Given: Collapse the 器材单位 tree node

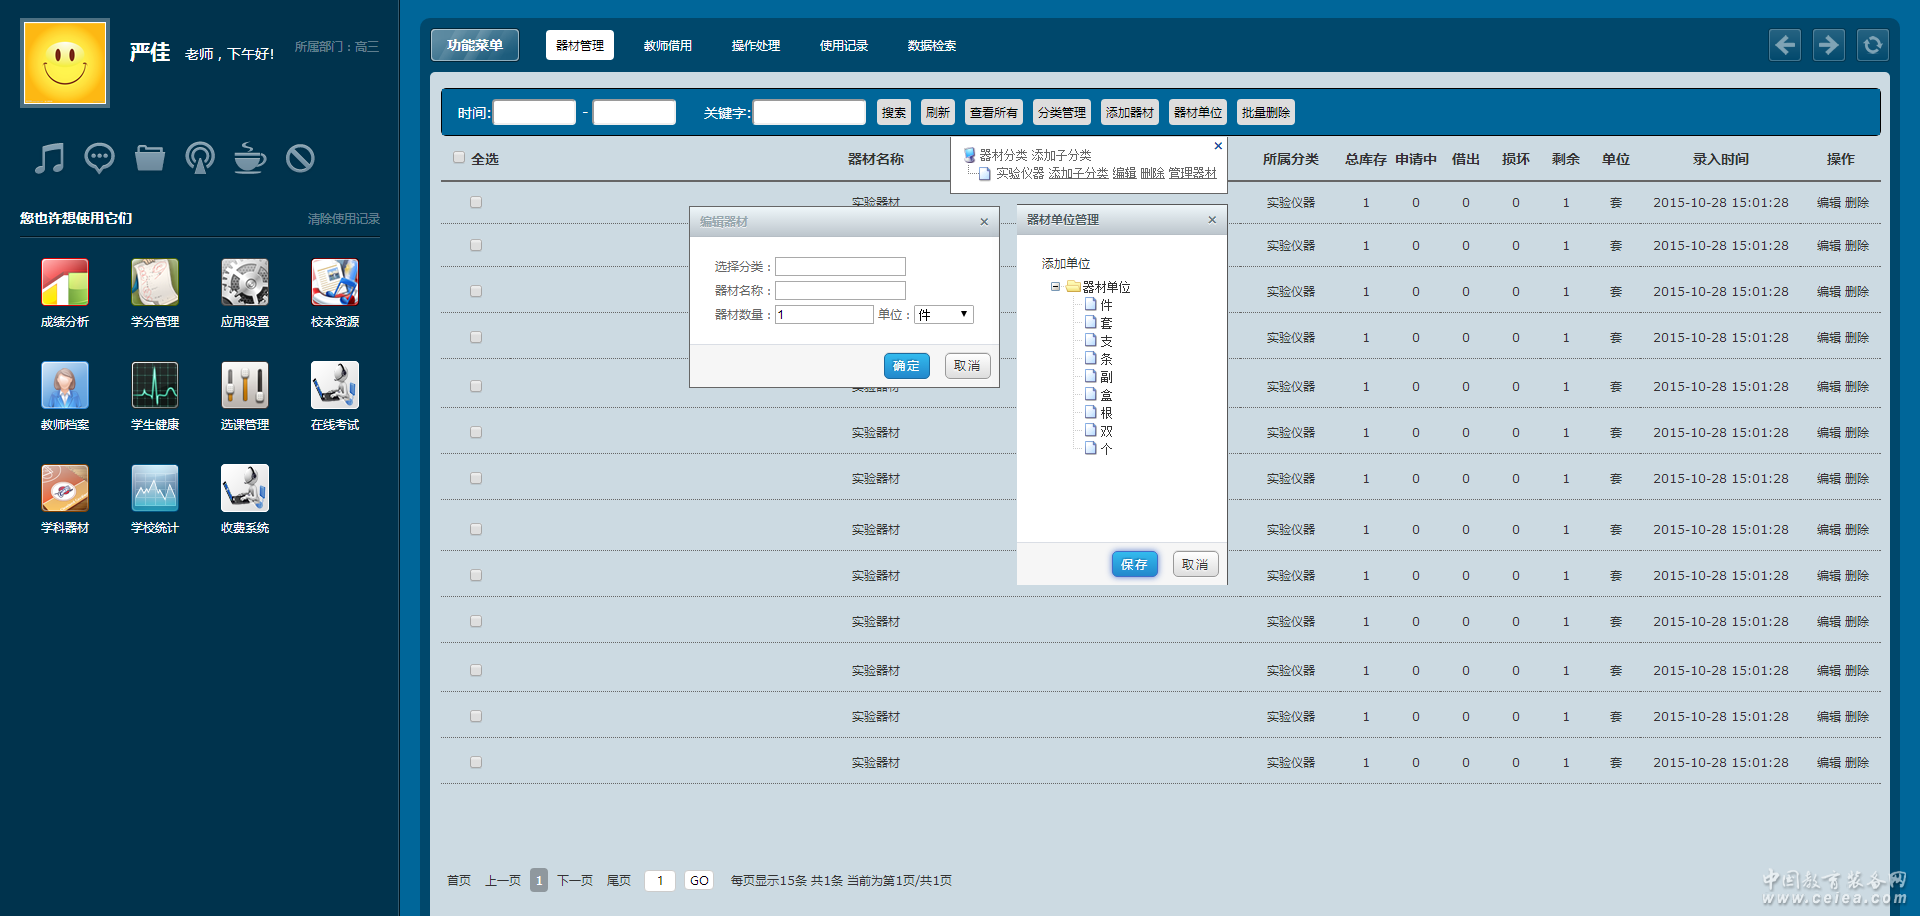Looking at the screenshot, I should point(1055,287).
